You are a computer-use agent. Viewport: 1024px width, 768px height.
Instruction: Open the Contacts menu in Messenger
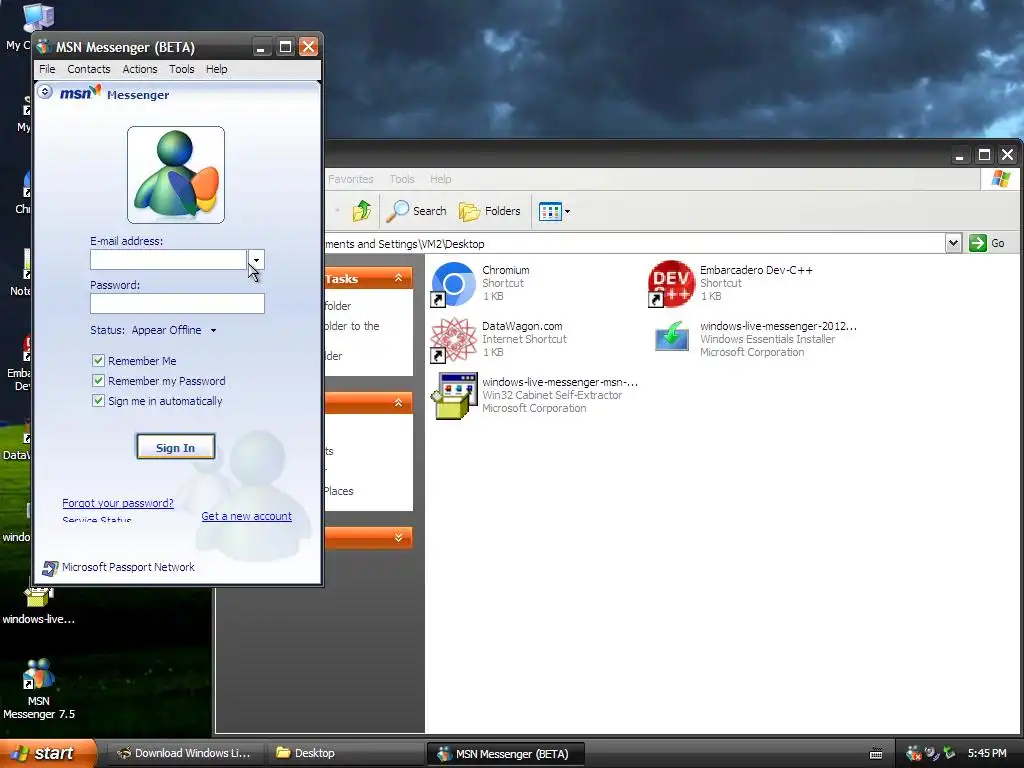(x=89, y=69)
